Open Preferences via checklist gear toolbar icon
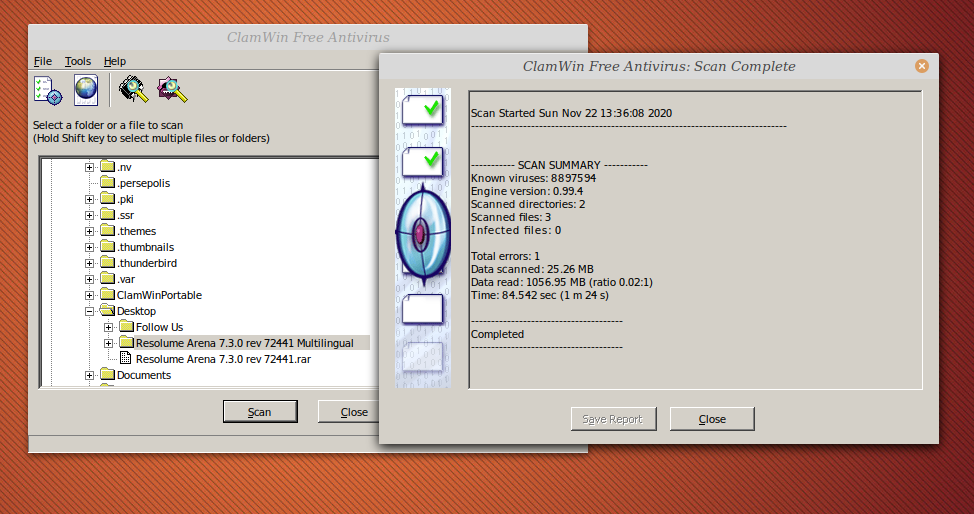 coord(48,89)
